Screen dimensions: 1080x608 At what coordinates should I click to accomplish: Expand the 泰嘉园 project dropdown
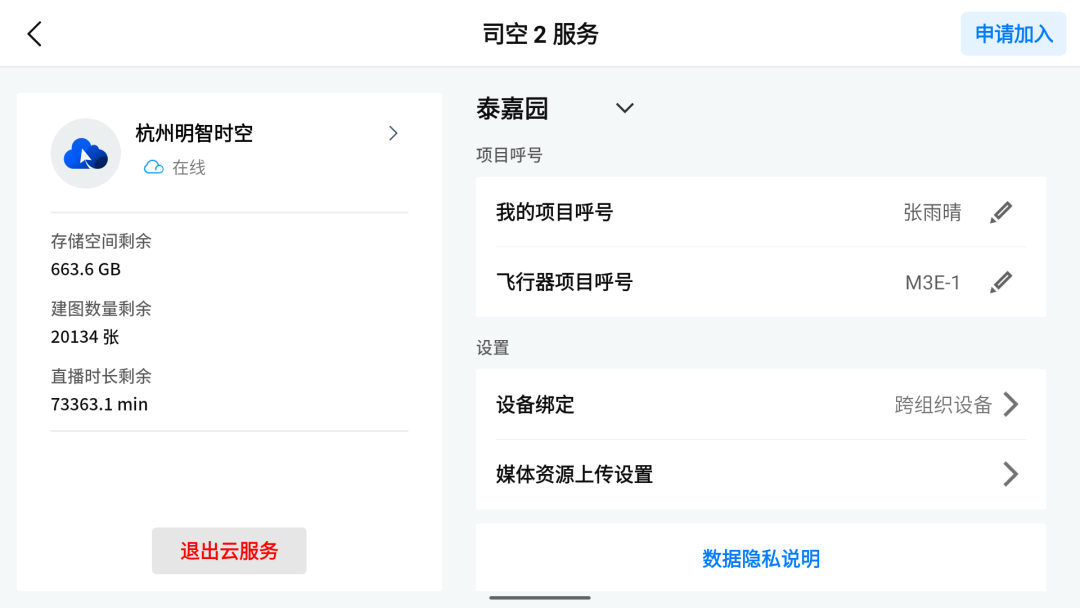[625, 108]
